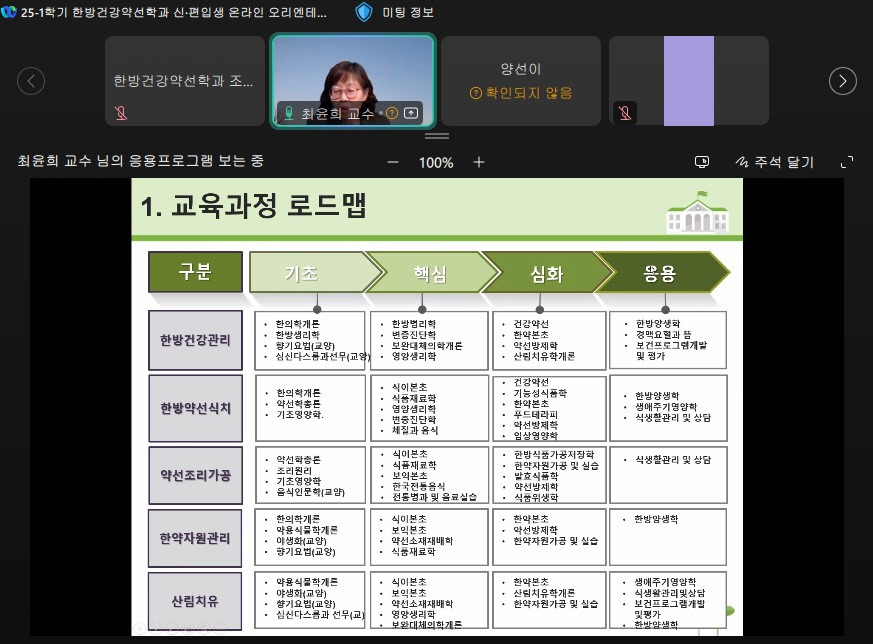Screen dimensions: 873x644
Task: Zoom out with the minus button
Action: click(x=393, y=162)
